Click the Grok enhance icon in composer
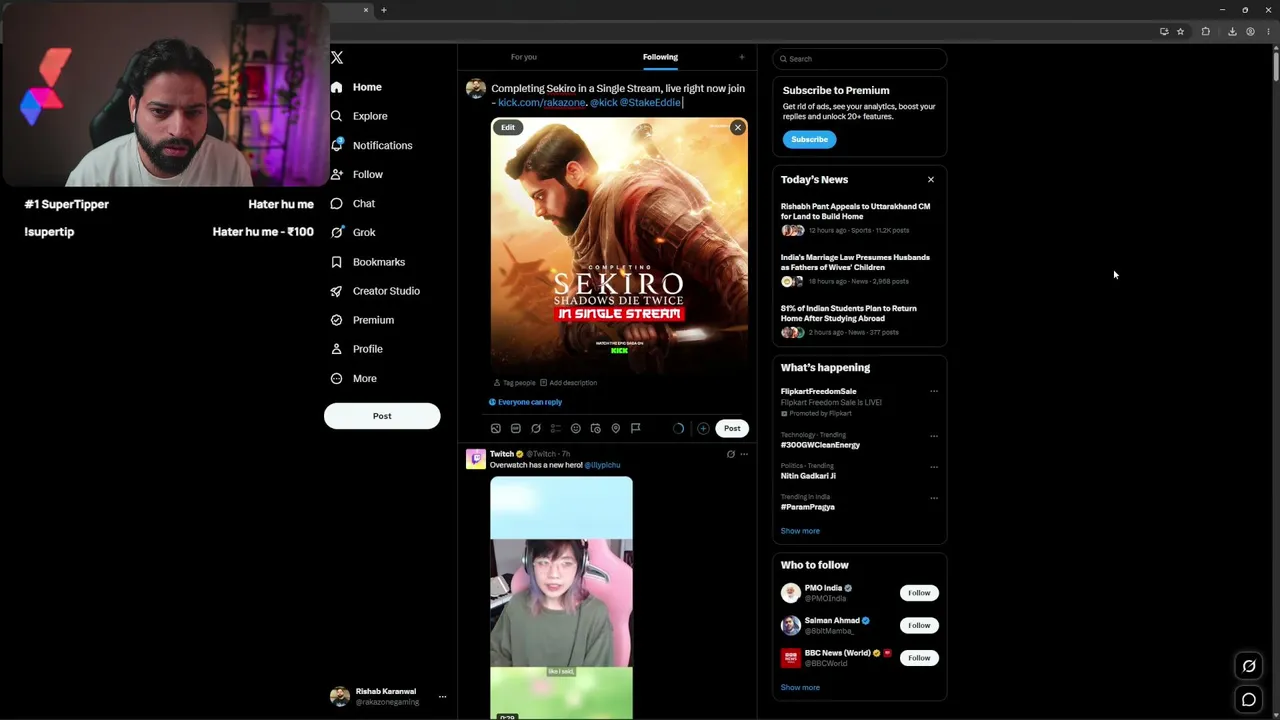The image size is (1280, 720). [536, 429]
